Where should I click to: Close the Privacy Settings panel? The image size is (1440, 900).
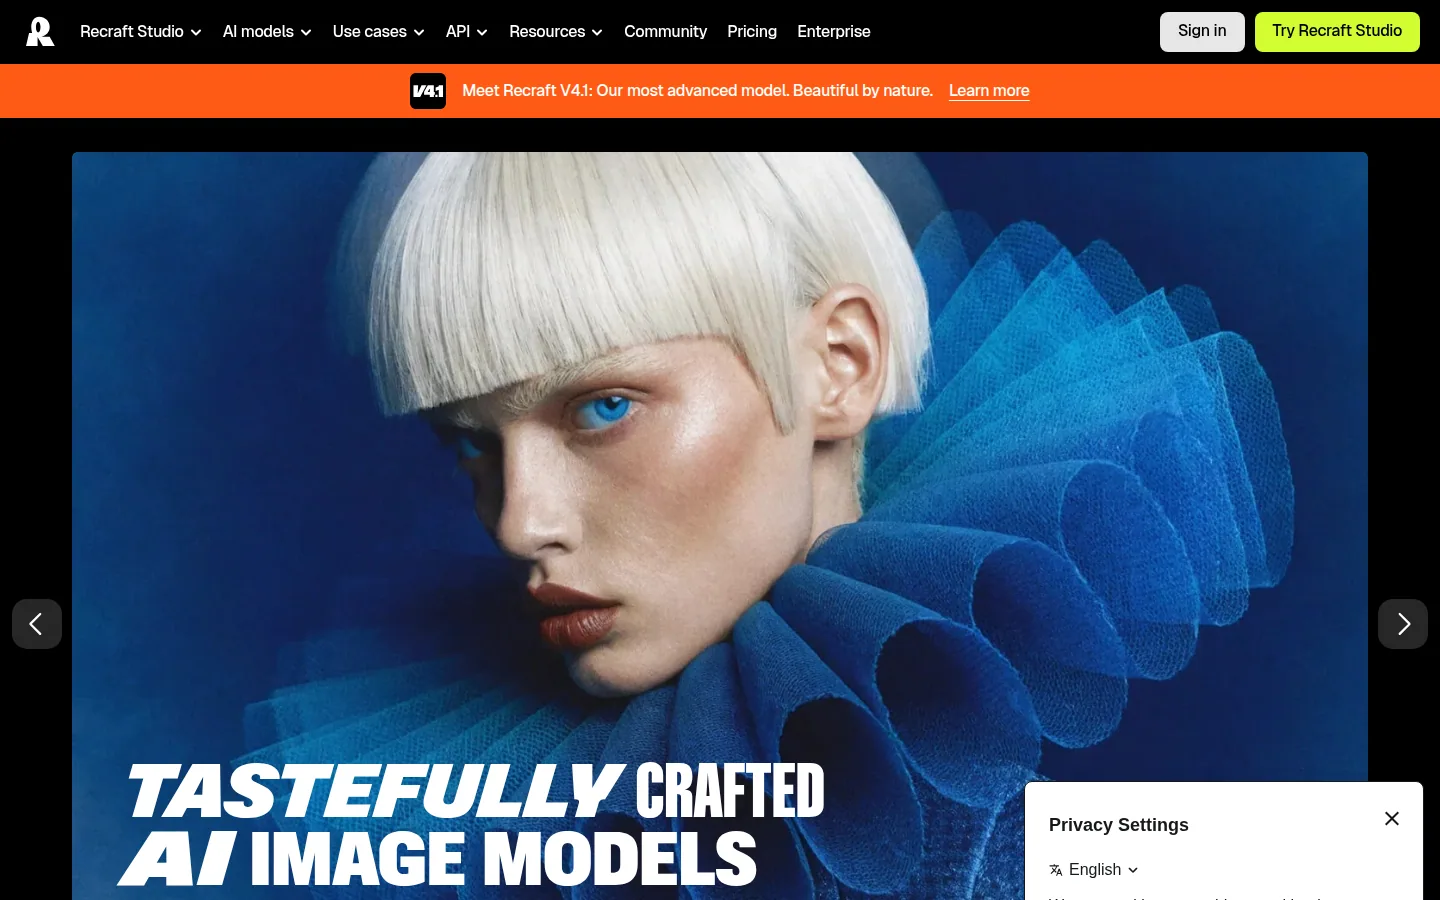point(1392,819)
